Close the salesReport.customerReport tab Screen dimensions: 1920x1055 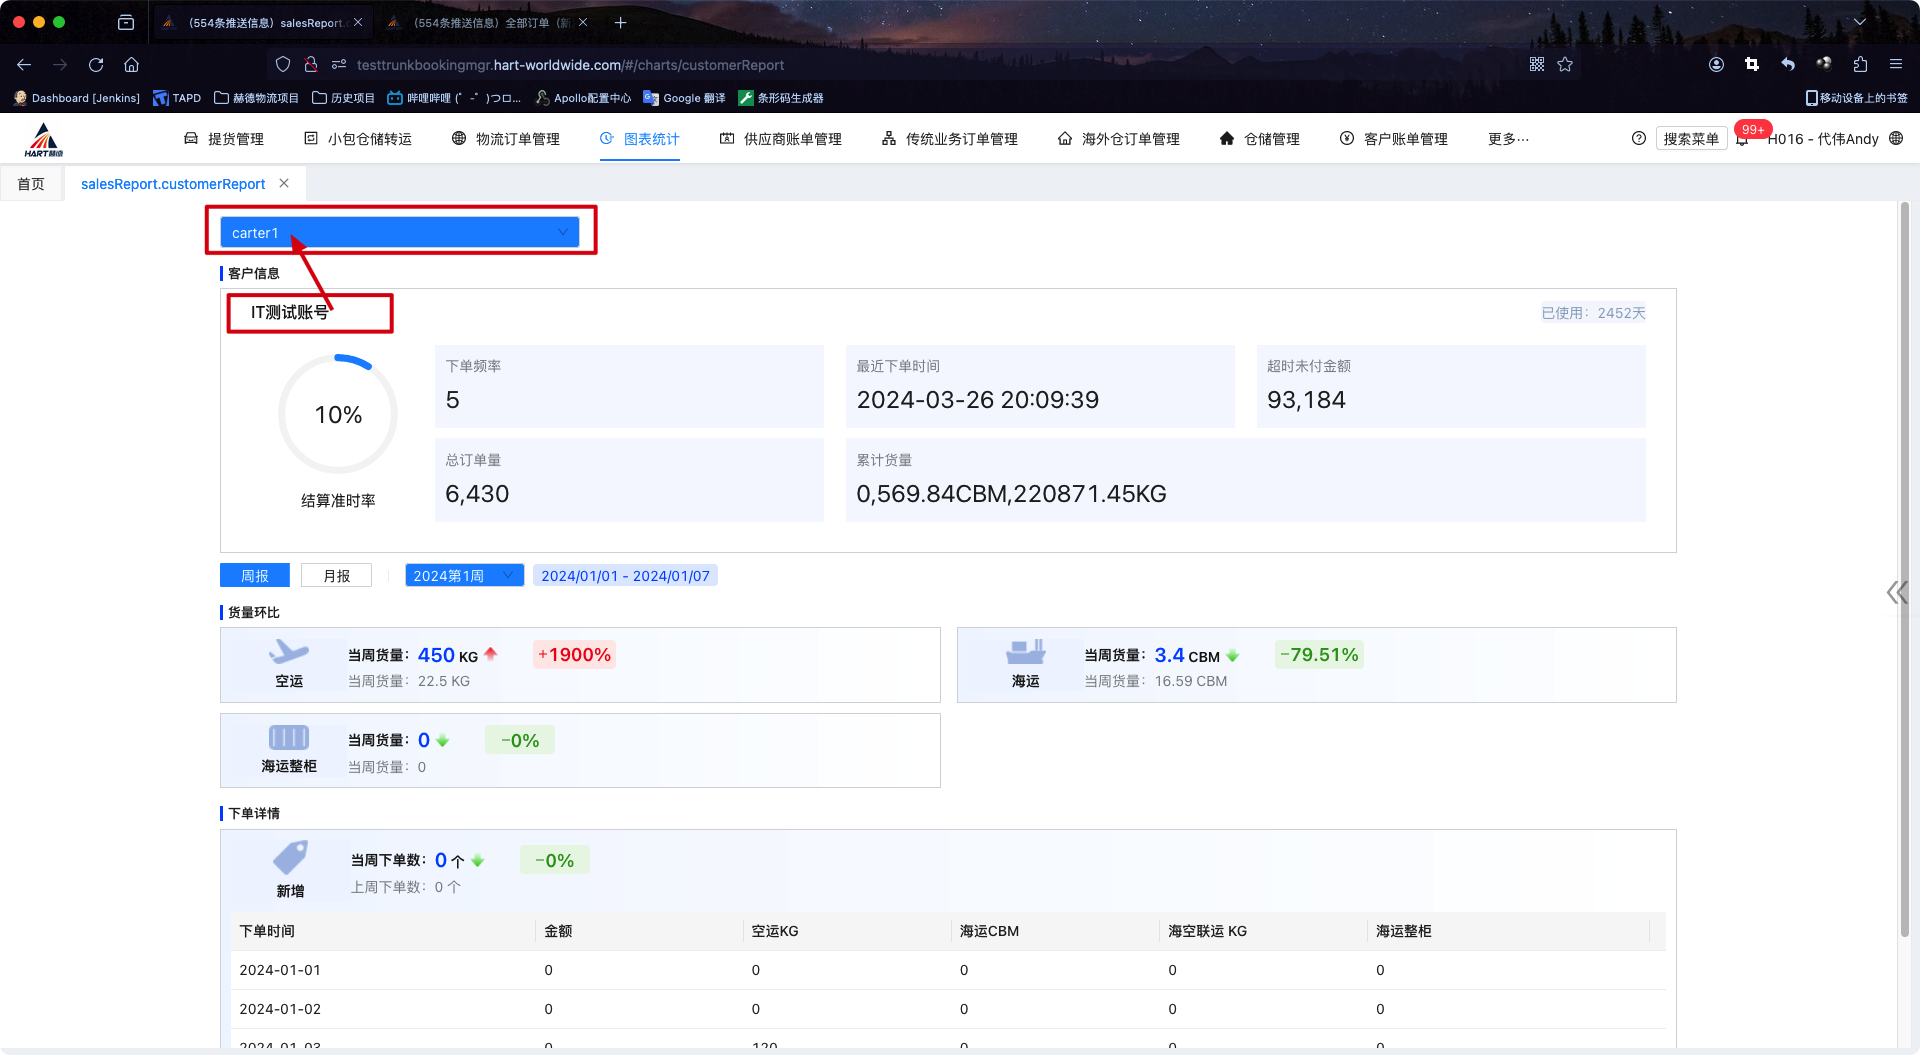[x=284, y=183]
